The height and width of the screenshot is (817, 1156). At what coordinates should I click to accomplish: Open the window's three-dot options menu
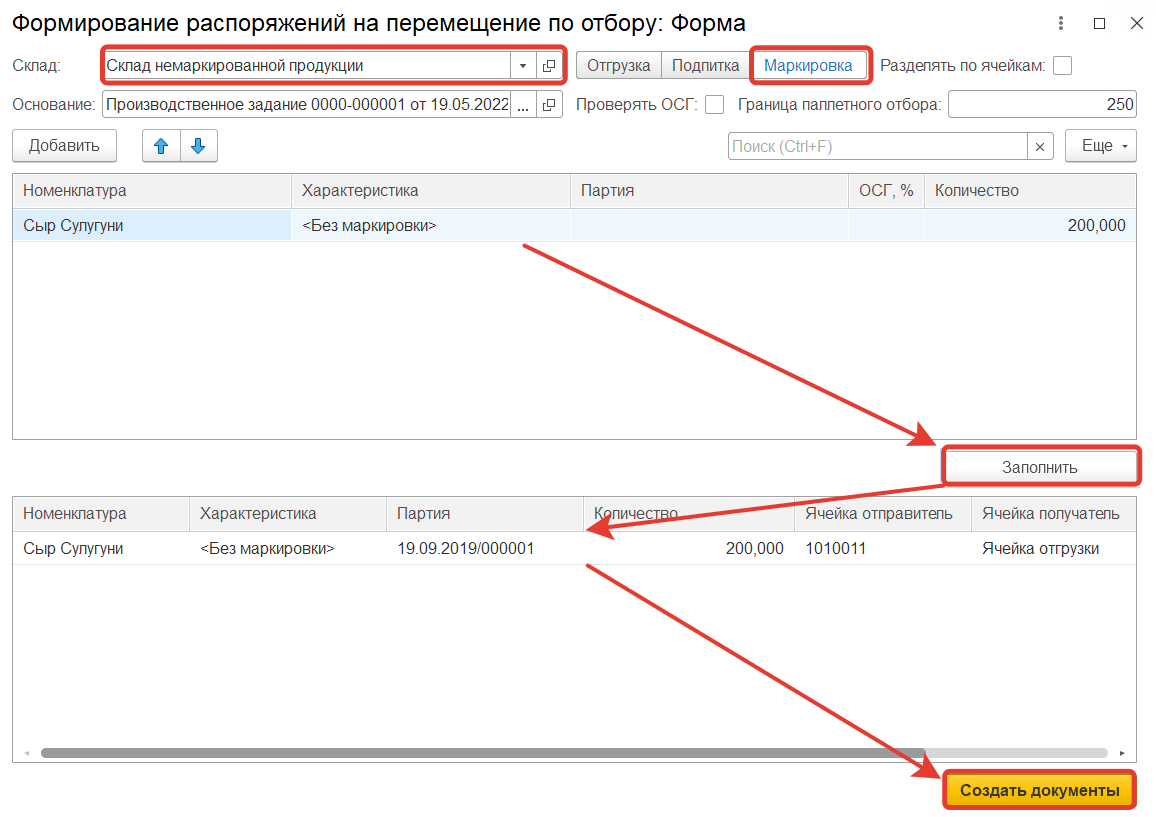pos(1060,23)
